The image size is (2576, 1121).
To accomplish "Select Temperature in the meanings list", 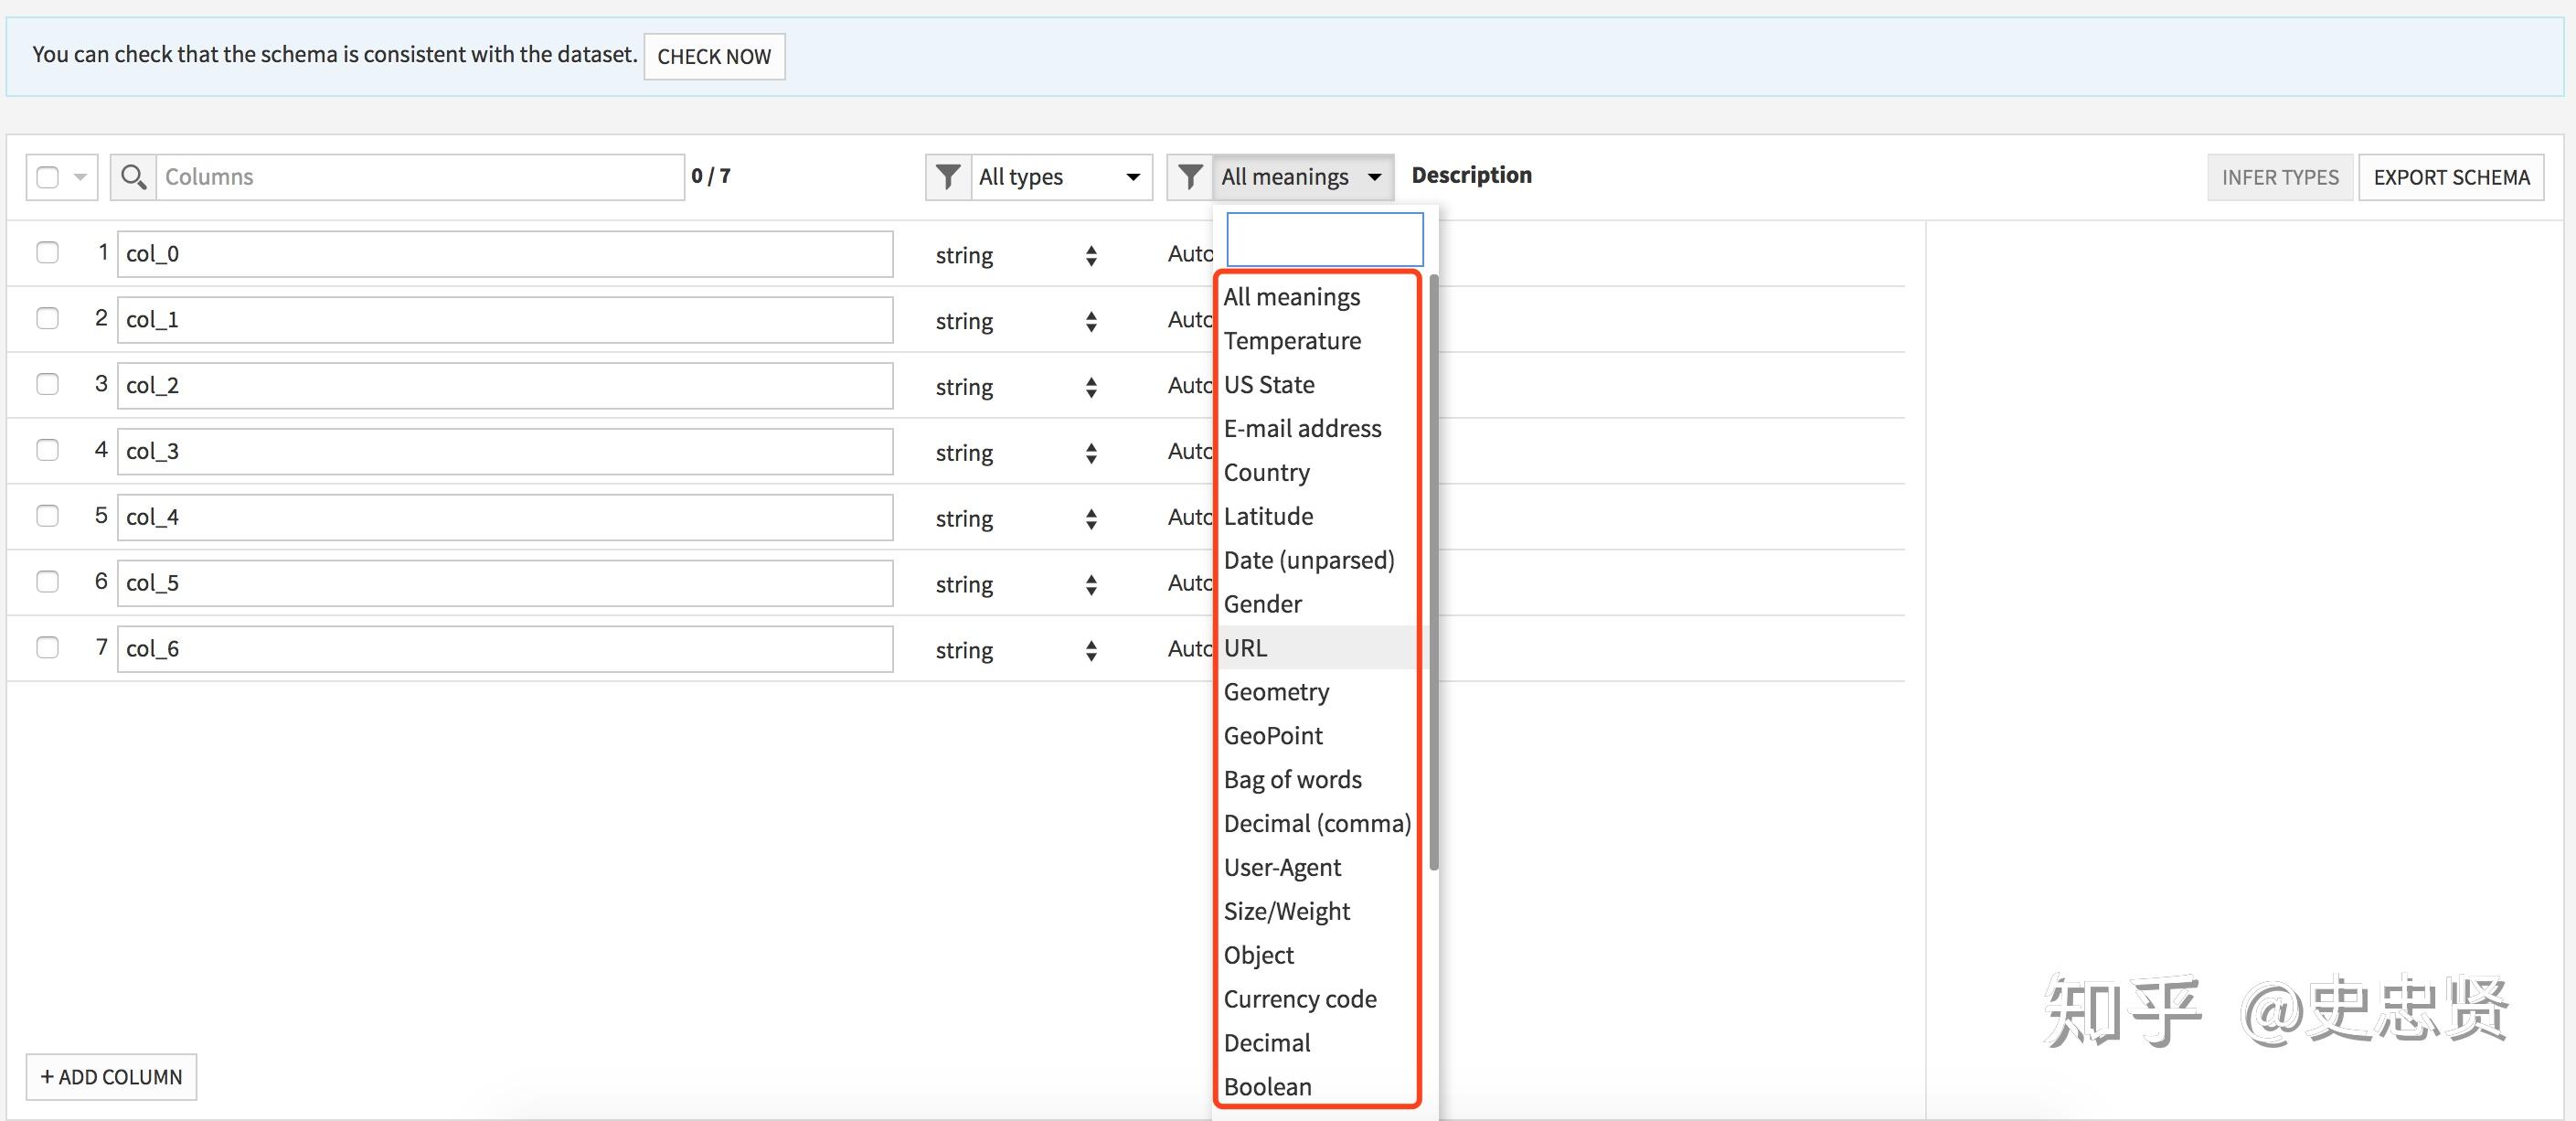I will pos(1292,341).
